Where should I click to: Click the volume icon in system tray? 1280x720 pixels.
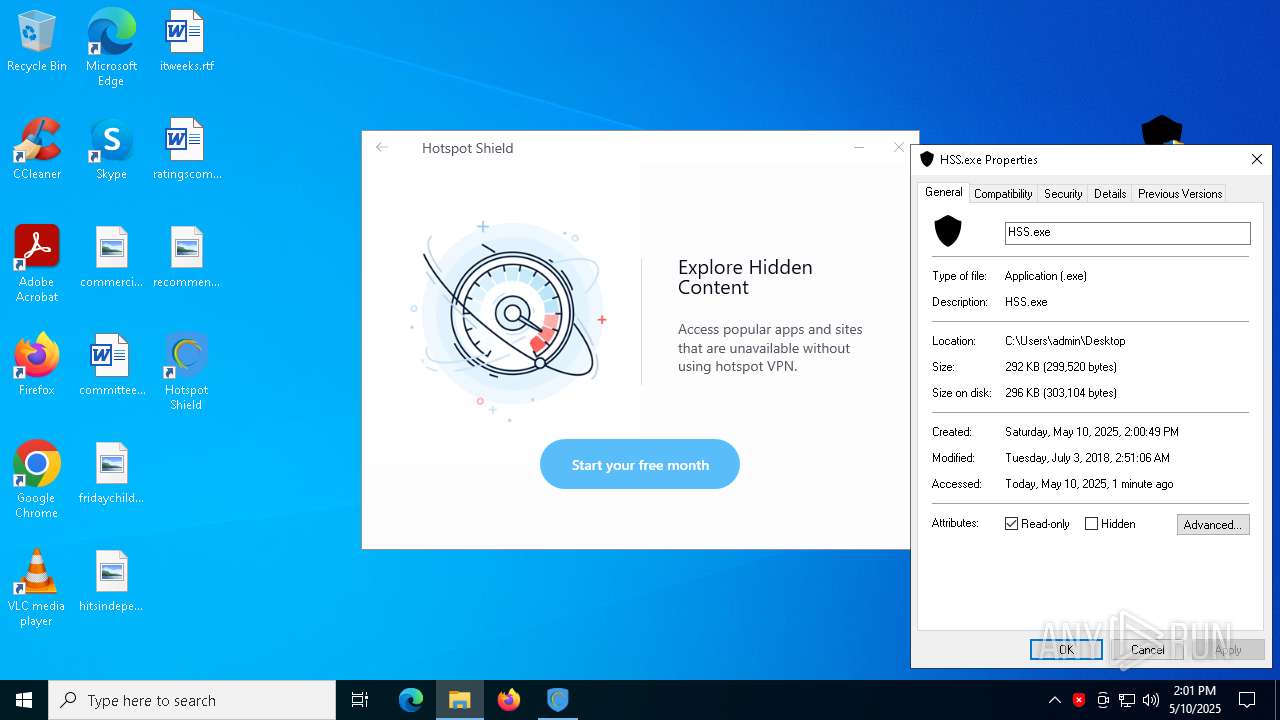[x=1151, y=700]
